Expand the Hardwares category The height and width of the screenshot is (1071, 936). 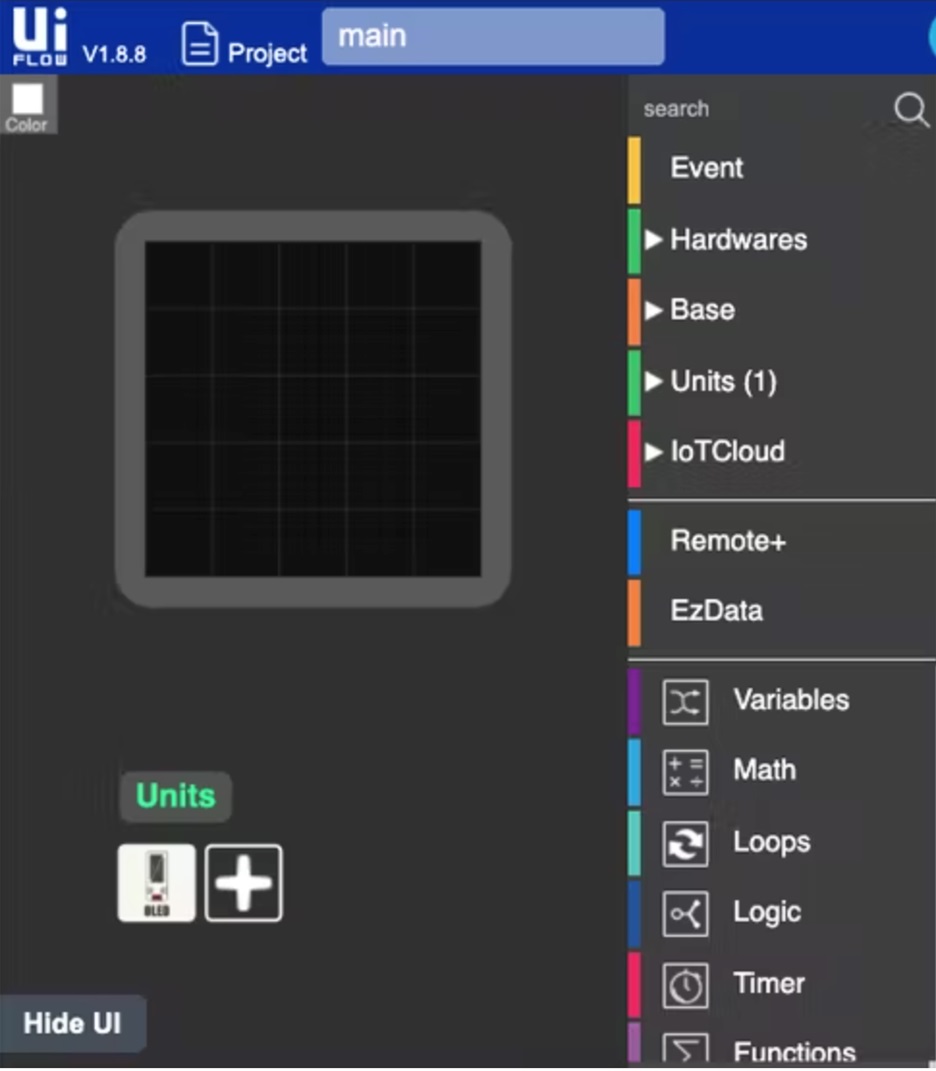pos(740,240)
